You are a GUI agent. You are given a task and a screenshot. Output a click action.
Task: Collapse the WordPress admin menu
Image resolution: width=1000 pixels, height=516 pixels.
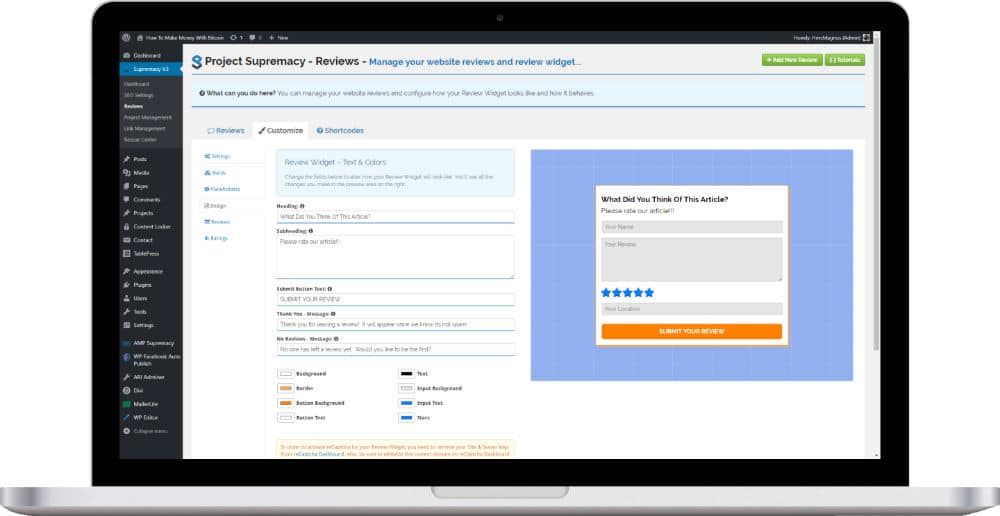(x=145, y=431)
